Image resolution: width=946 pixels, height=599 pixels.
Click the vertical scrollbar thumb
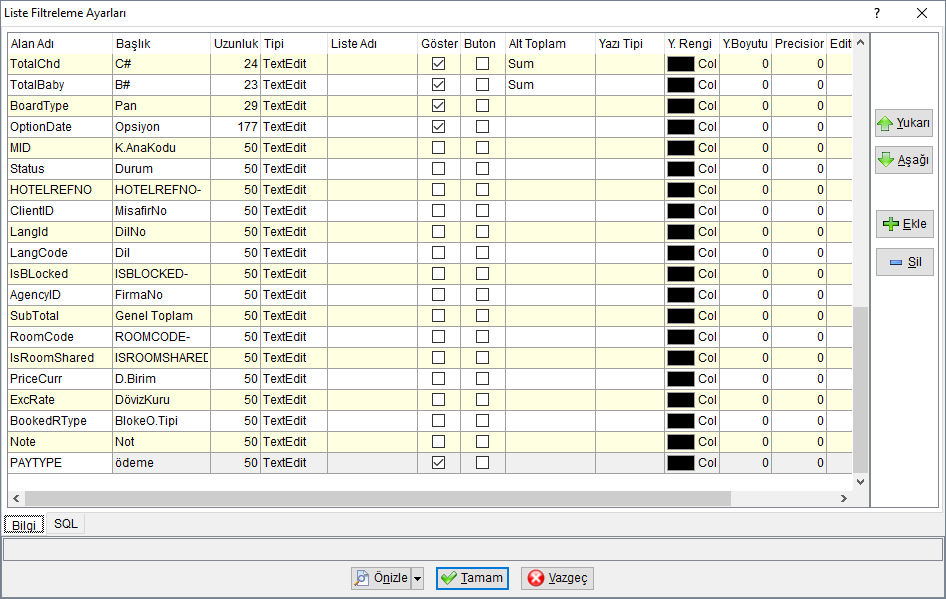[x=860, y=389]
